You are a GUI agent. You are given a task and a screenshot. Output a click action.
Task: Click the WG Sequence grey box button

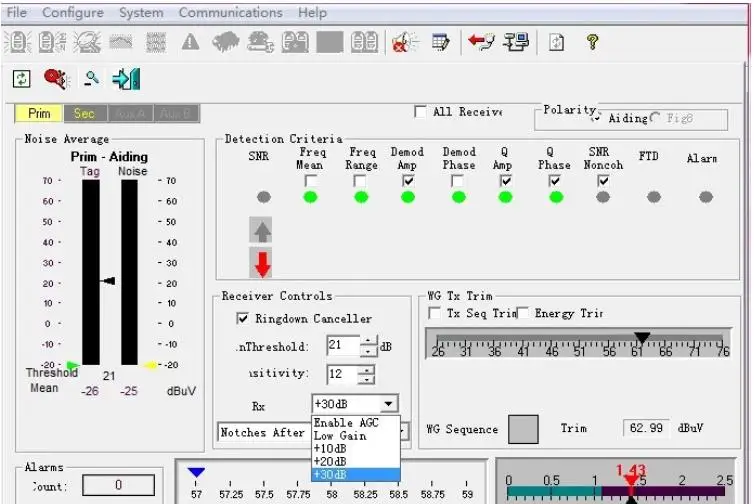coord(523,429)
